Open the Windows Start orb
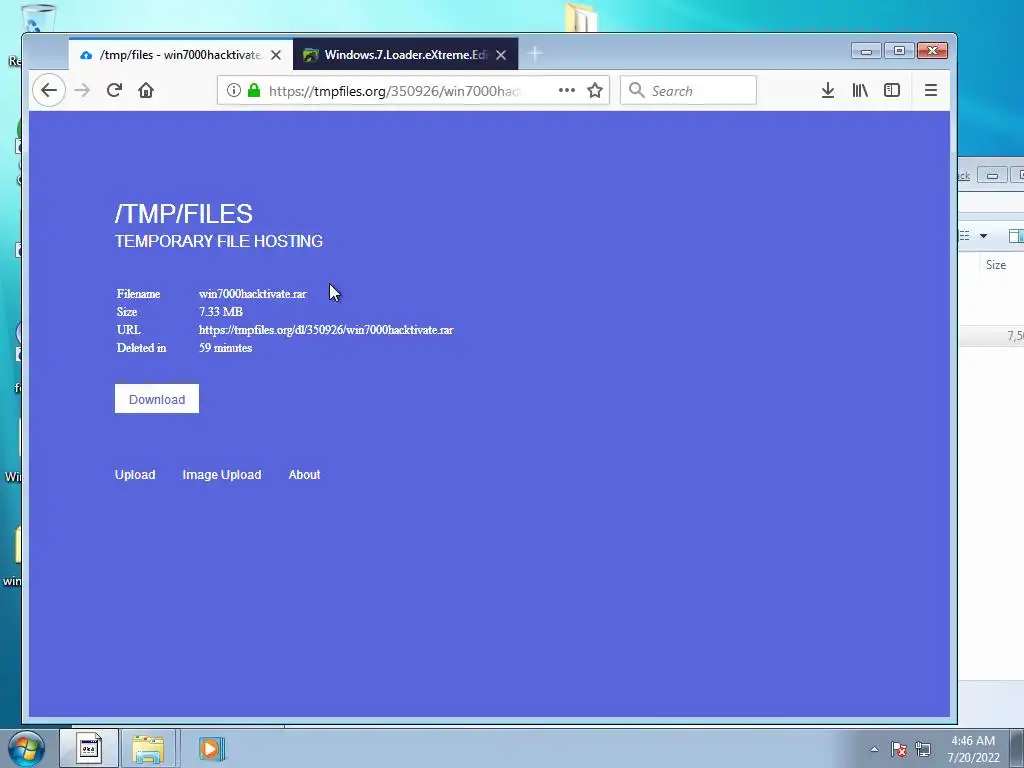 point(25,748)
